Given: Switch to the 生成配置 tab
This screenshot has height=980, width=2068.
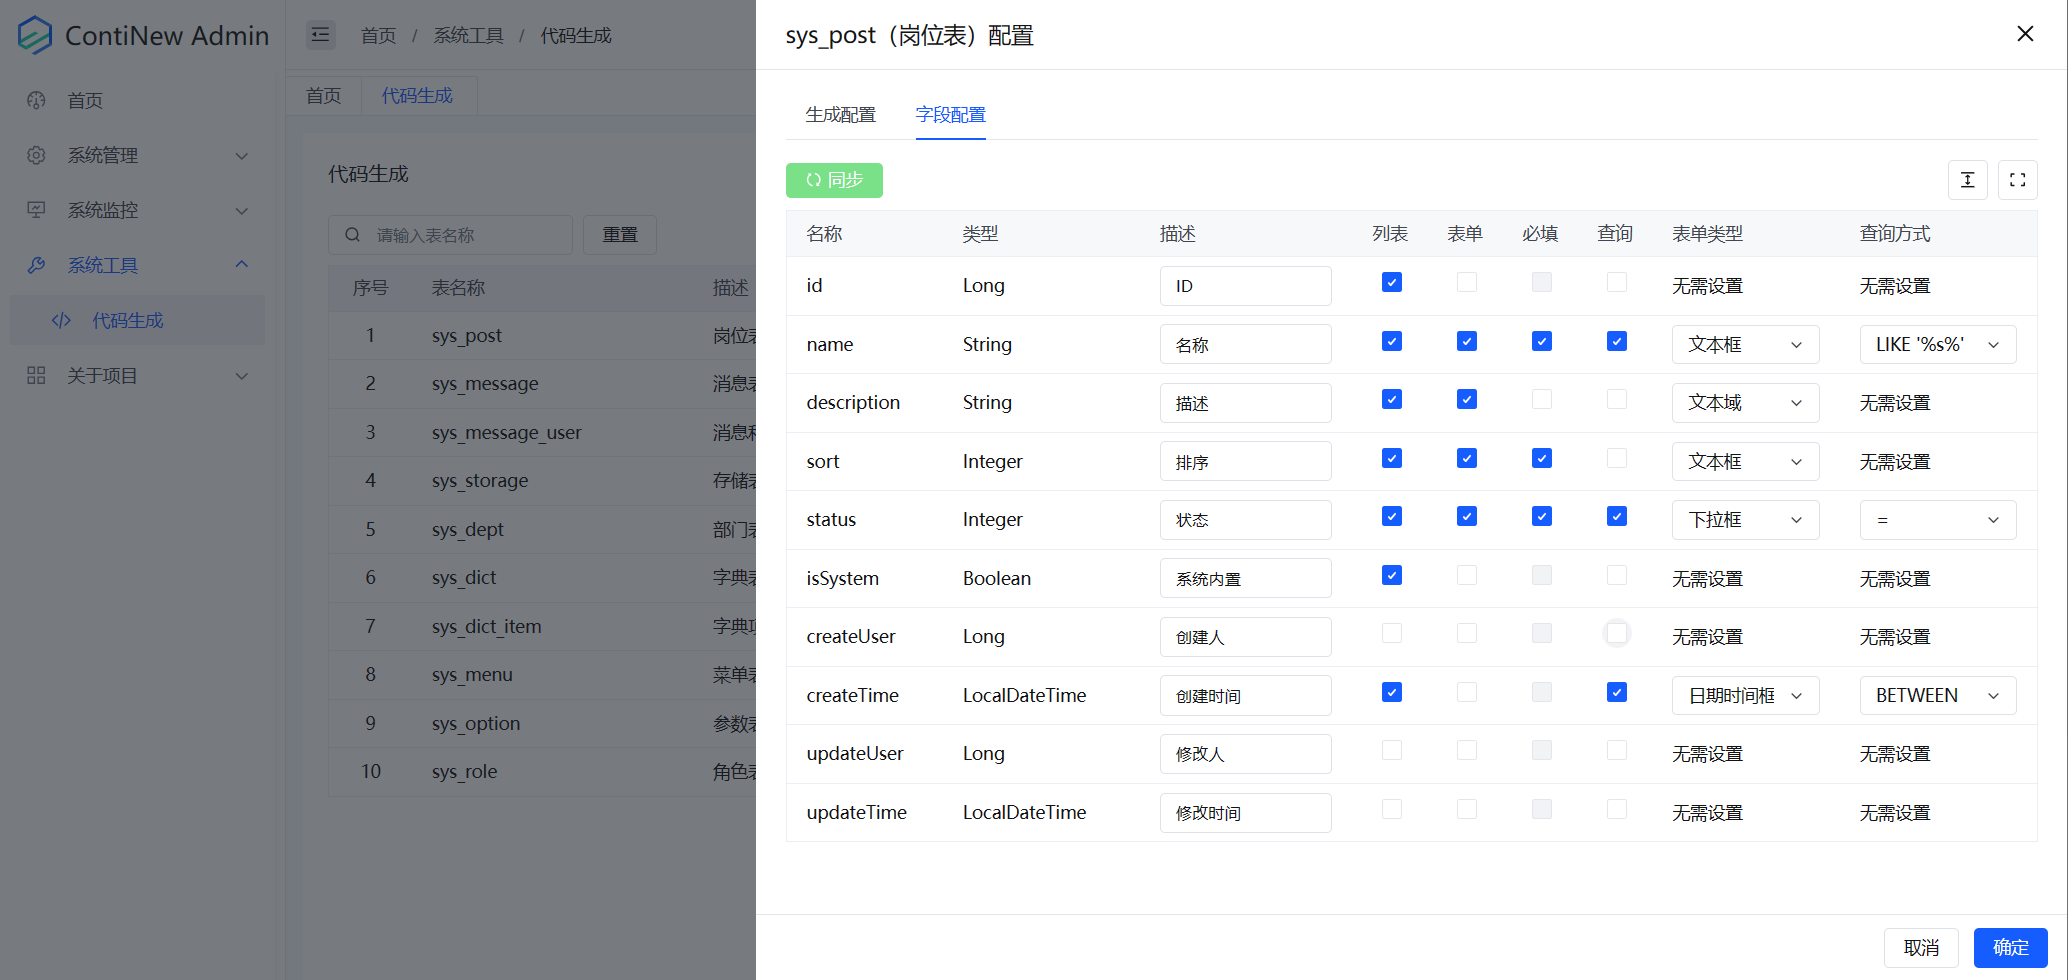Looking at the screenshot, I should click(x=840, y=115).
